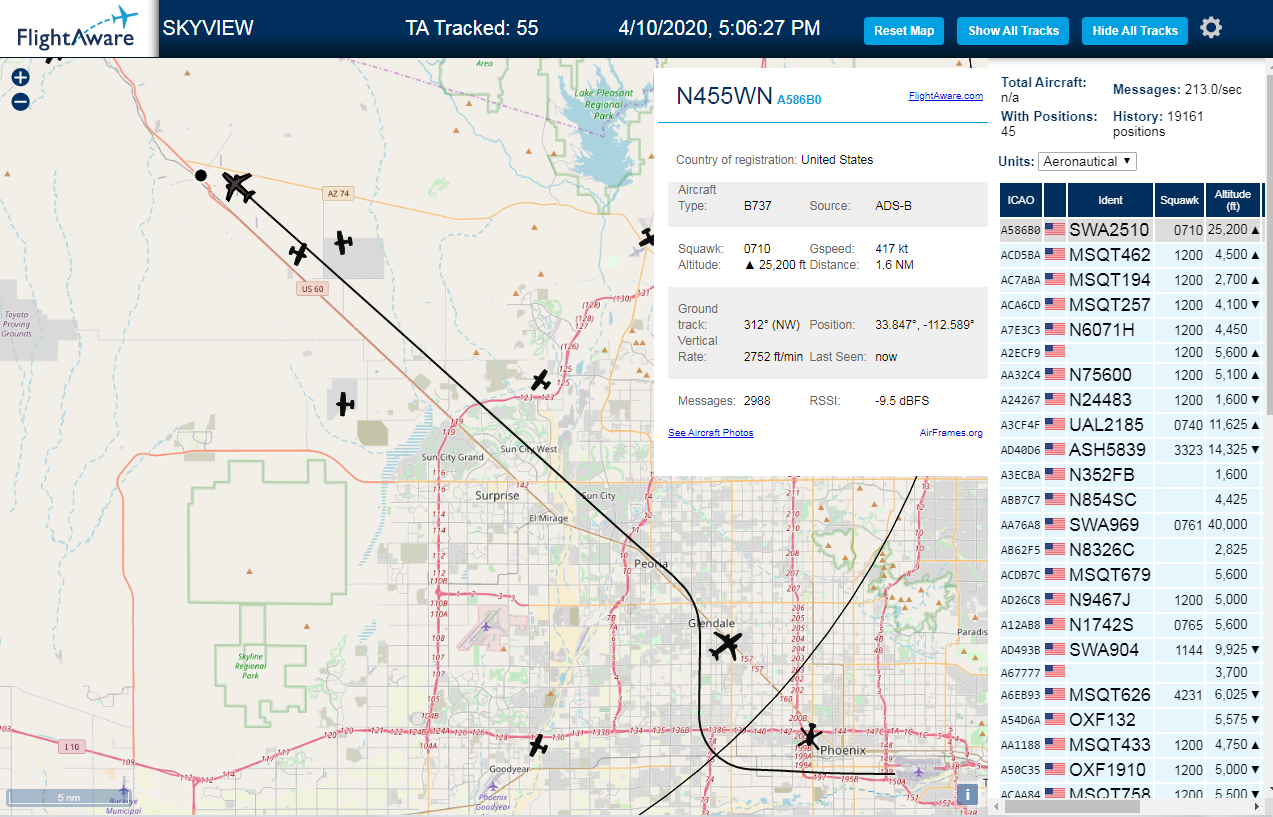Viewport: 1273px width, 817px height.
Task: Click the SKYVIEW title text
Action: pyautogui.click(x=208, y=28)
